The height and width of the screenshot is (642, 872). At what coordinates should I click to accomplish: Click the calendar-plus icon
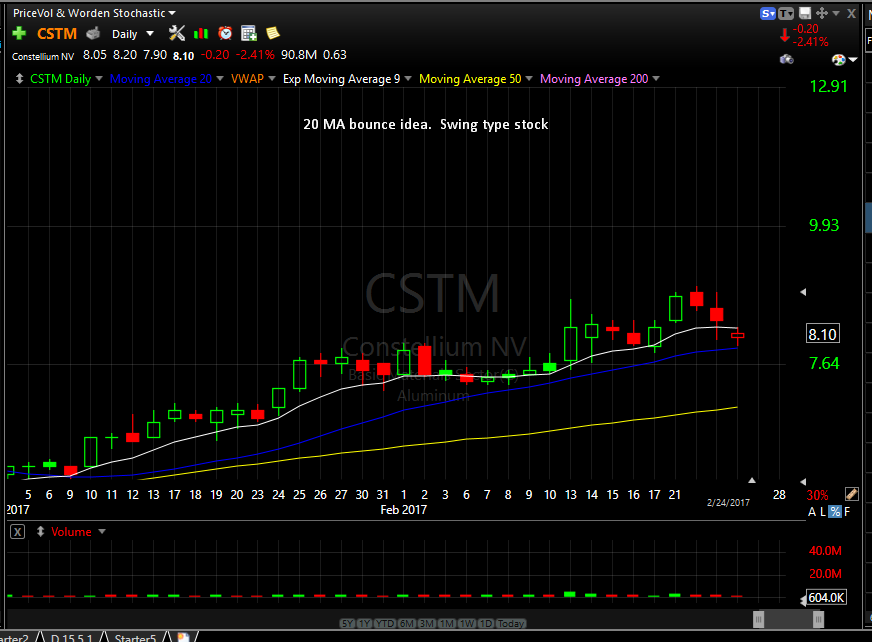pyautogui.click(x=249, y=33)
